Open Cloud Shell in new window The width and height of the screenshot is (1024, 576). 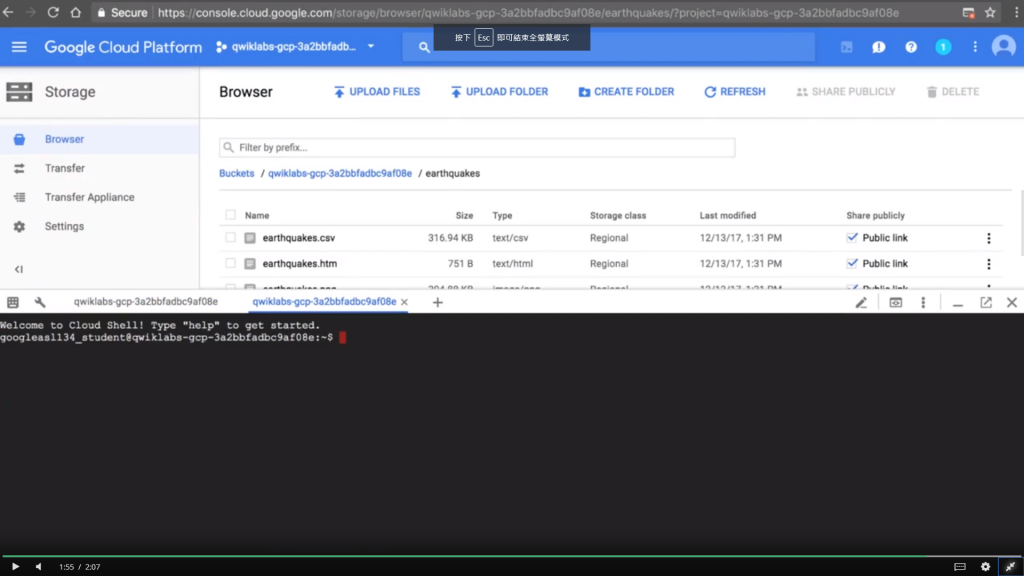tap(985, 302)
